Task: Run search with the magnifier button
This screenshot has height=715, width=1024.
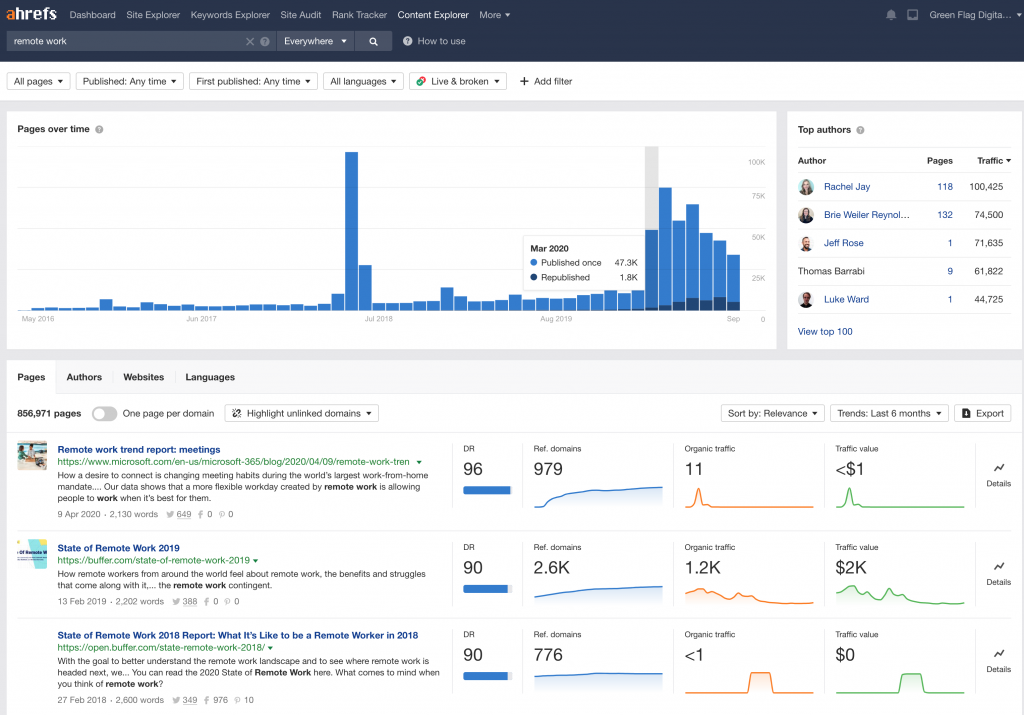Action: tap(374, 41)
